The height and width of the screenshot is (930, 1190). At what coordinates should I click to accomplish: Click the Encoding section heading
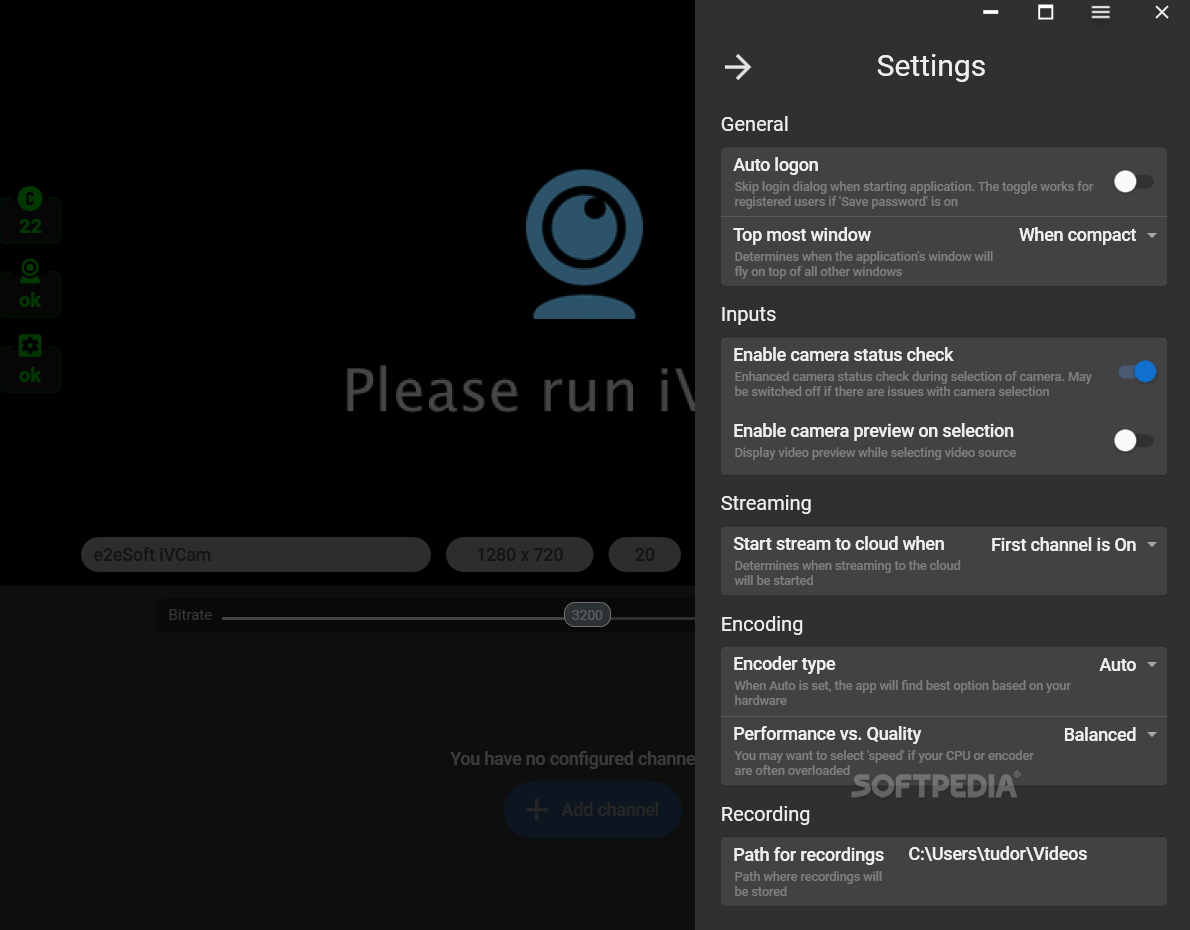(x=762, y=624)
